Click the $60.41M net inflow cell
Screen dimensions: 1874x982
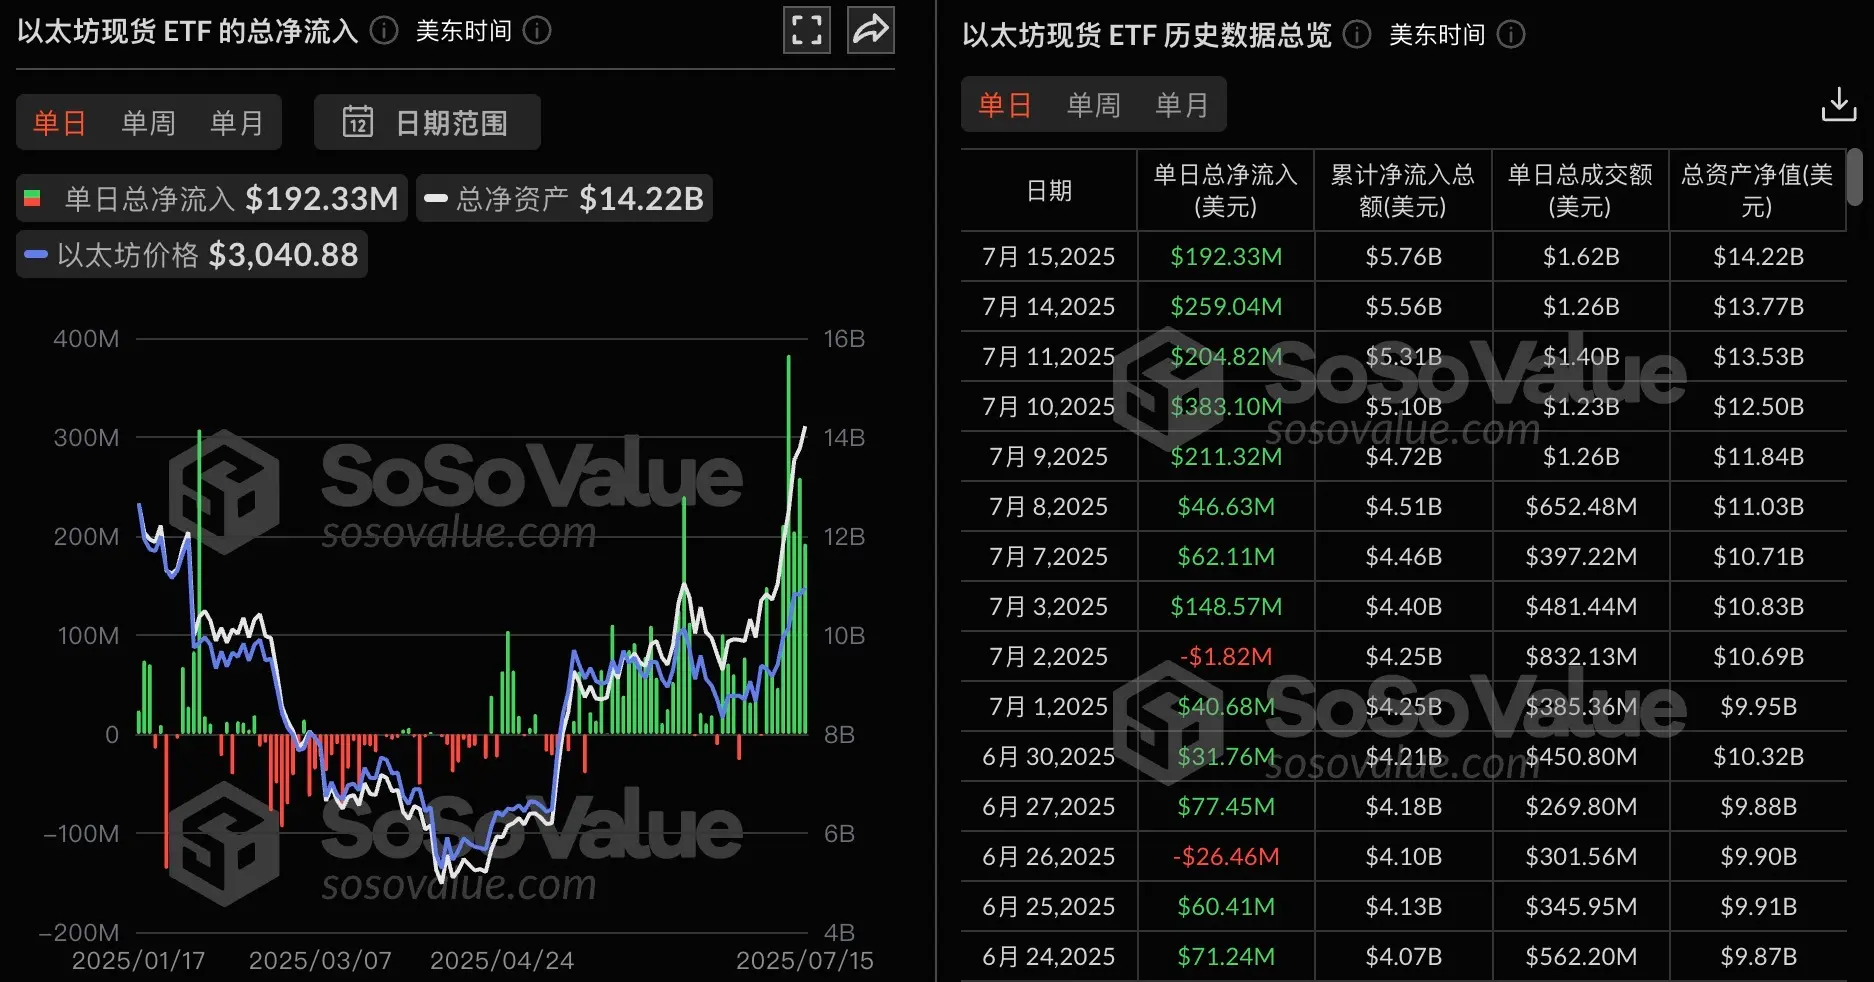click(x=1226, y=907)
